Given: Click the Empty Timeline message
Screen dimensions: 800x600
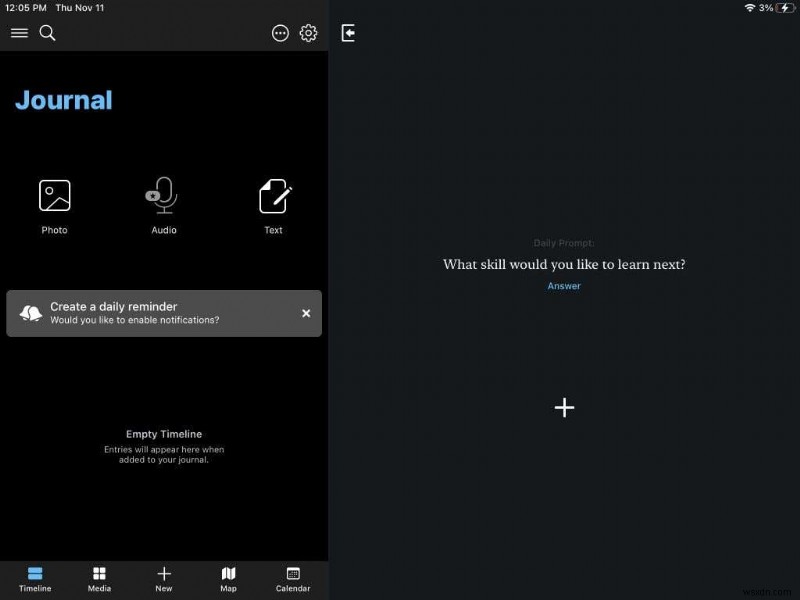Looking at the screenshot, I should tap(164, 446).
